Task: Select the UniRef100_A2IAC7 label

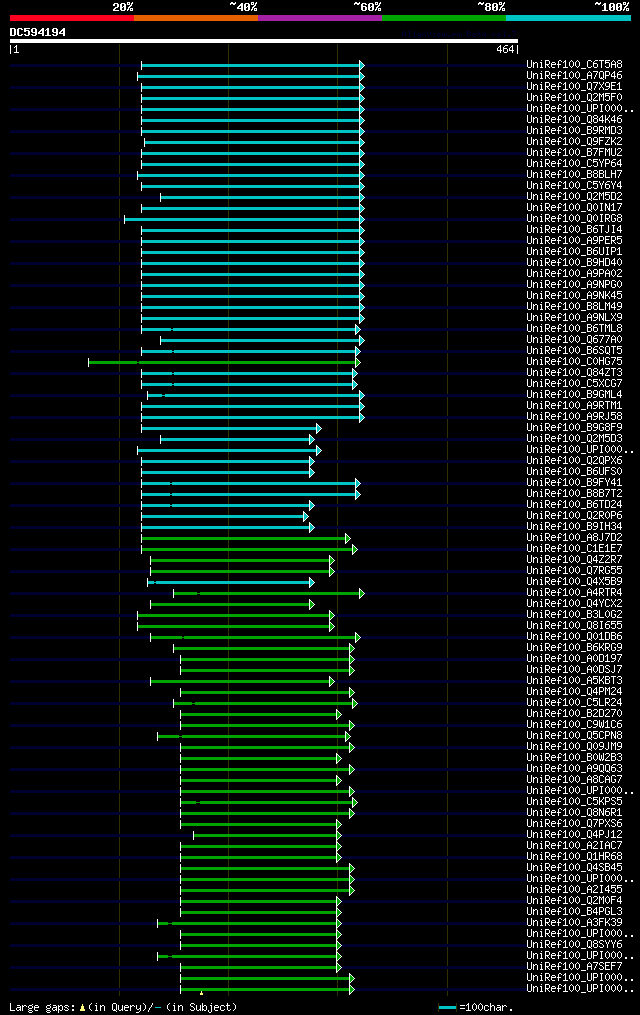Action: coord(575,846)
